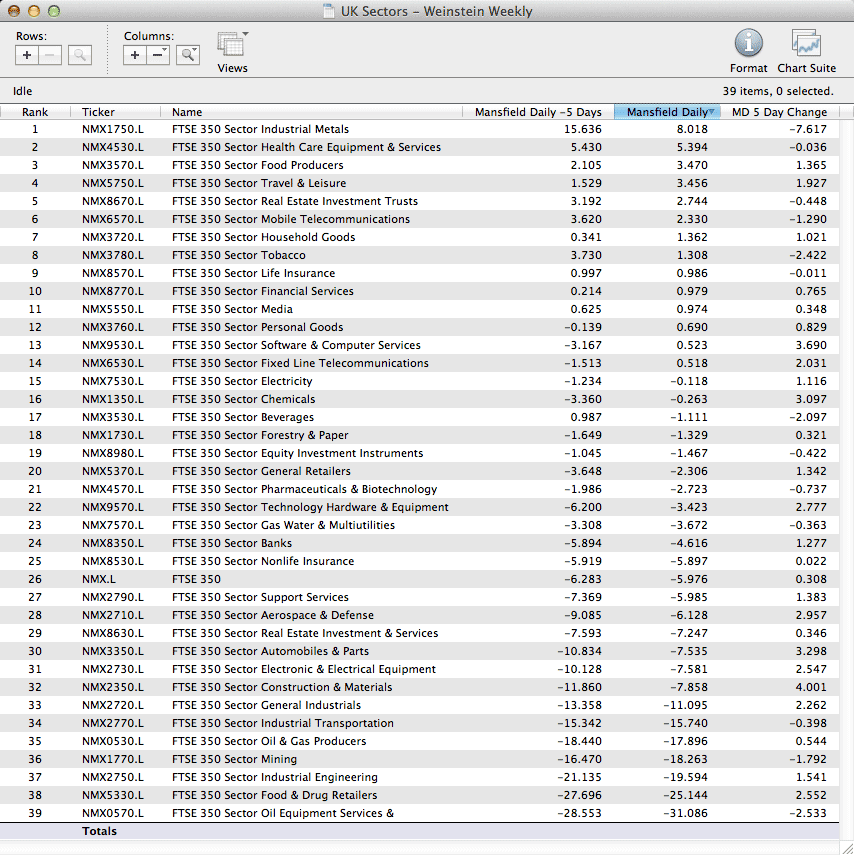The height and width of the screenshot is (855, 854).
Task: Click the add row plus button
Action: pyautogui.click(x=27, y=55)
